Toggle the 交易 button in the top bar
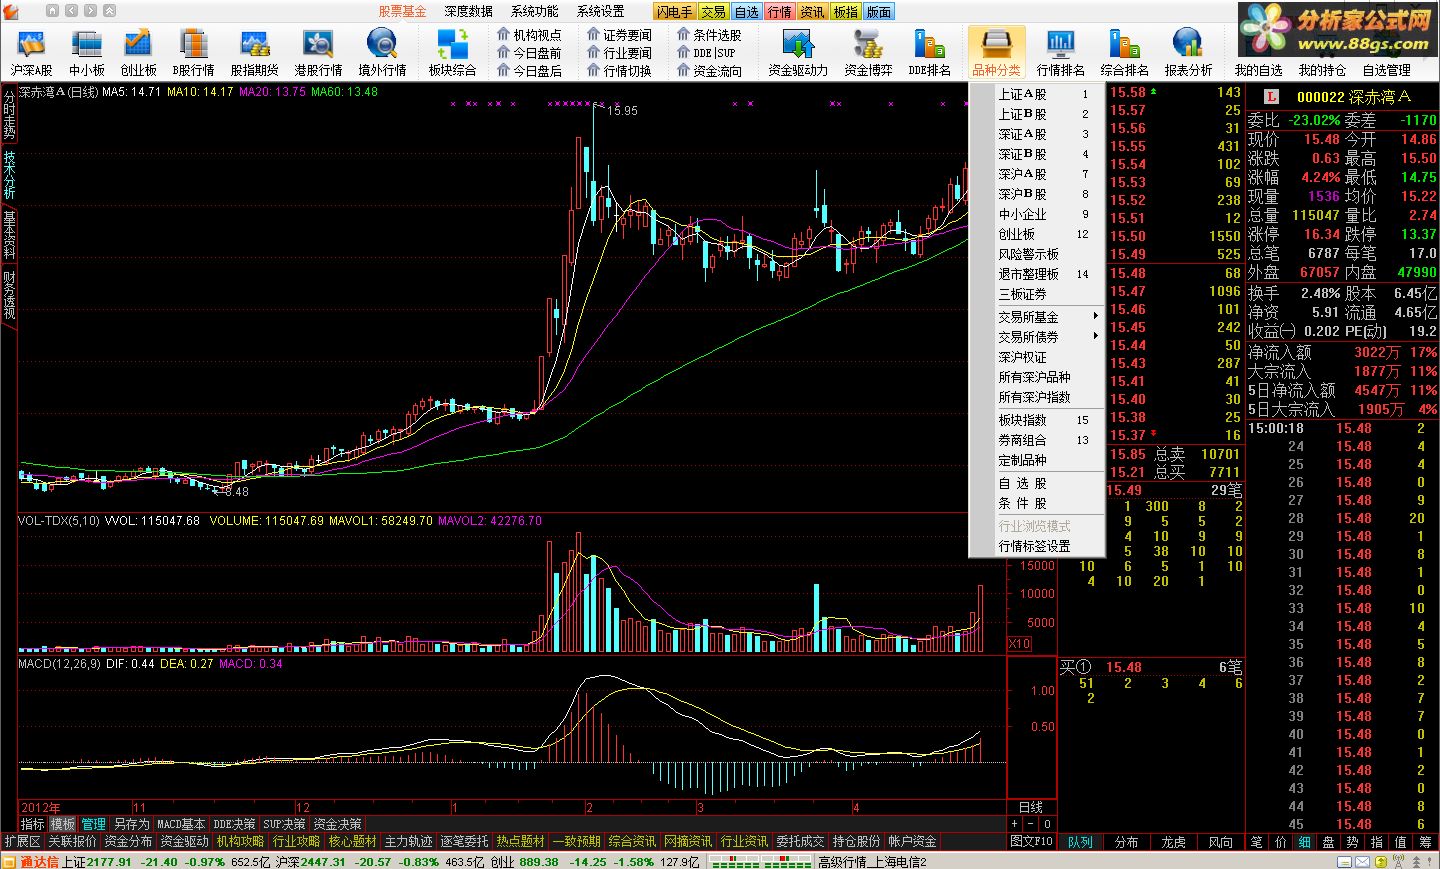 713,12
